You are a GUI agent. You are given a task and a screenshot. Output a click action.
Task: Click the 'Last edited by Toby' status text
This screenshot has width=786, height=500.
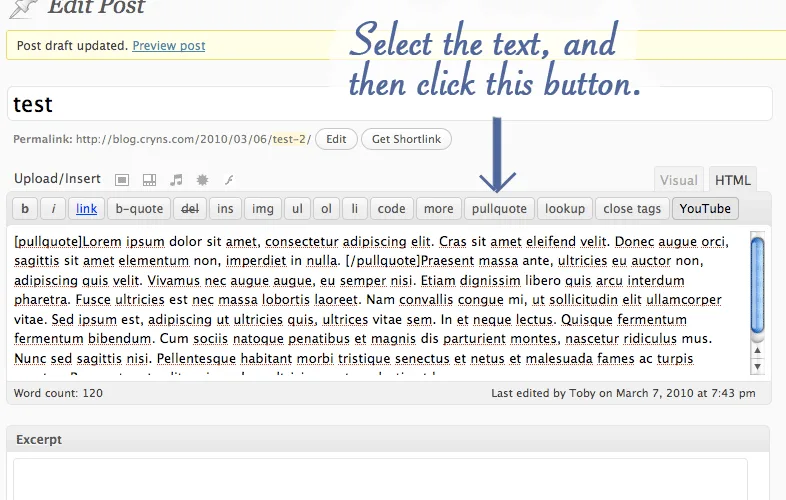(x=623, y=393)
